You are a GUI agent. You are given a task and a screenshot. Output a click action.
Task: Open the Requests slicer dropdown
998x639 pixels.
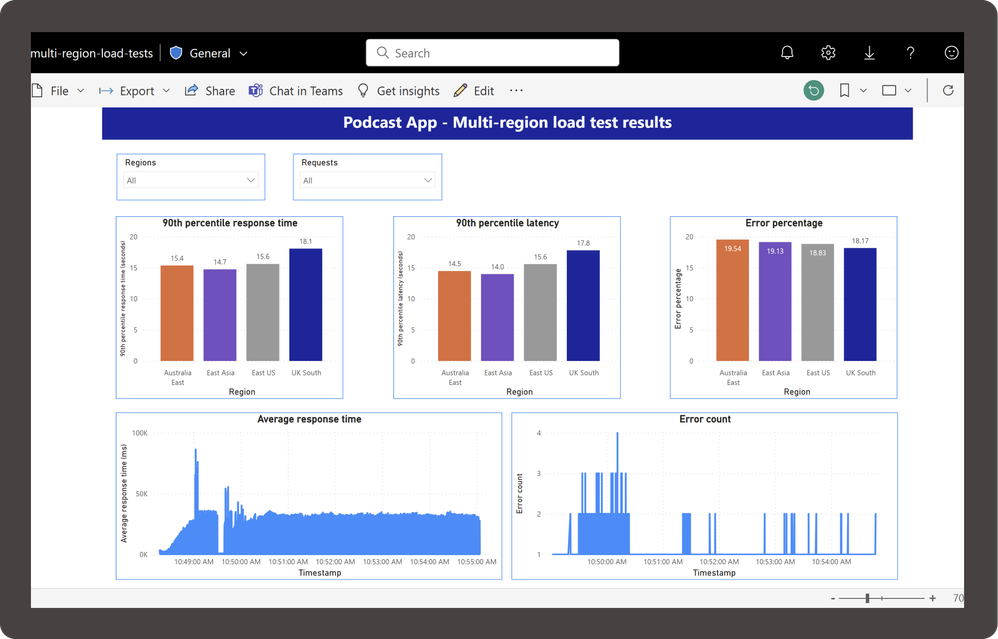pos(367,180)
